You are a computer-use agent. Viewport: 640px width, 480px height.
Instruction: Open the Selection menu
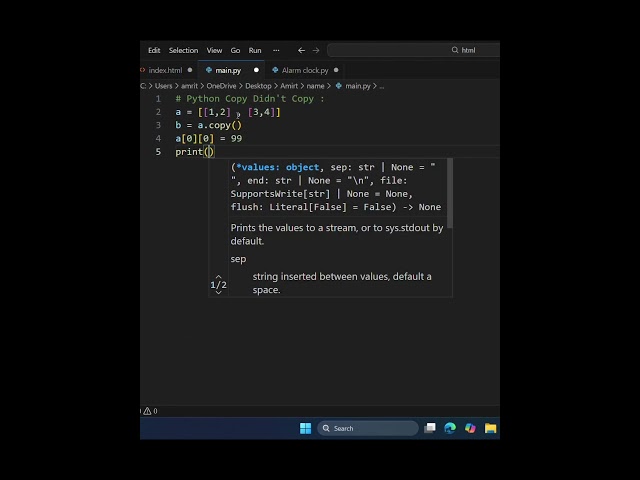tap(183, 50)
